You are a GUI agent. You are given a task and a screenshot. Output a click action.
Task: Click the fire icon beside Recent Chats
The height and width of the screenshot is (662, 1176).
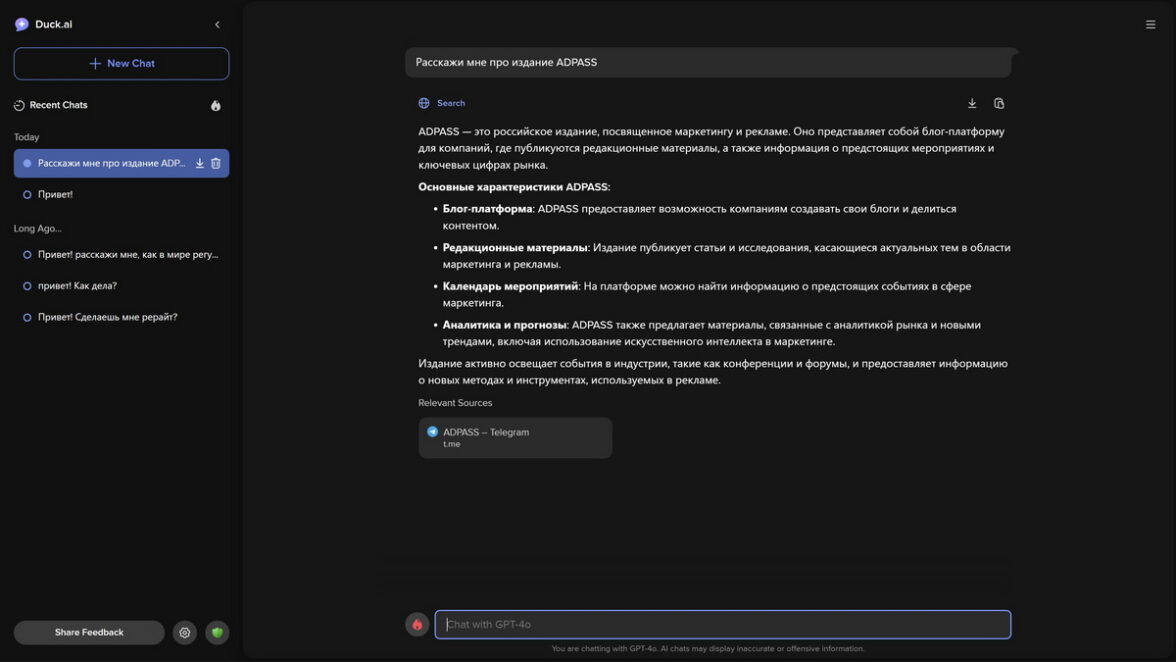point(215,105)
